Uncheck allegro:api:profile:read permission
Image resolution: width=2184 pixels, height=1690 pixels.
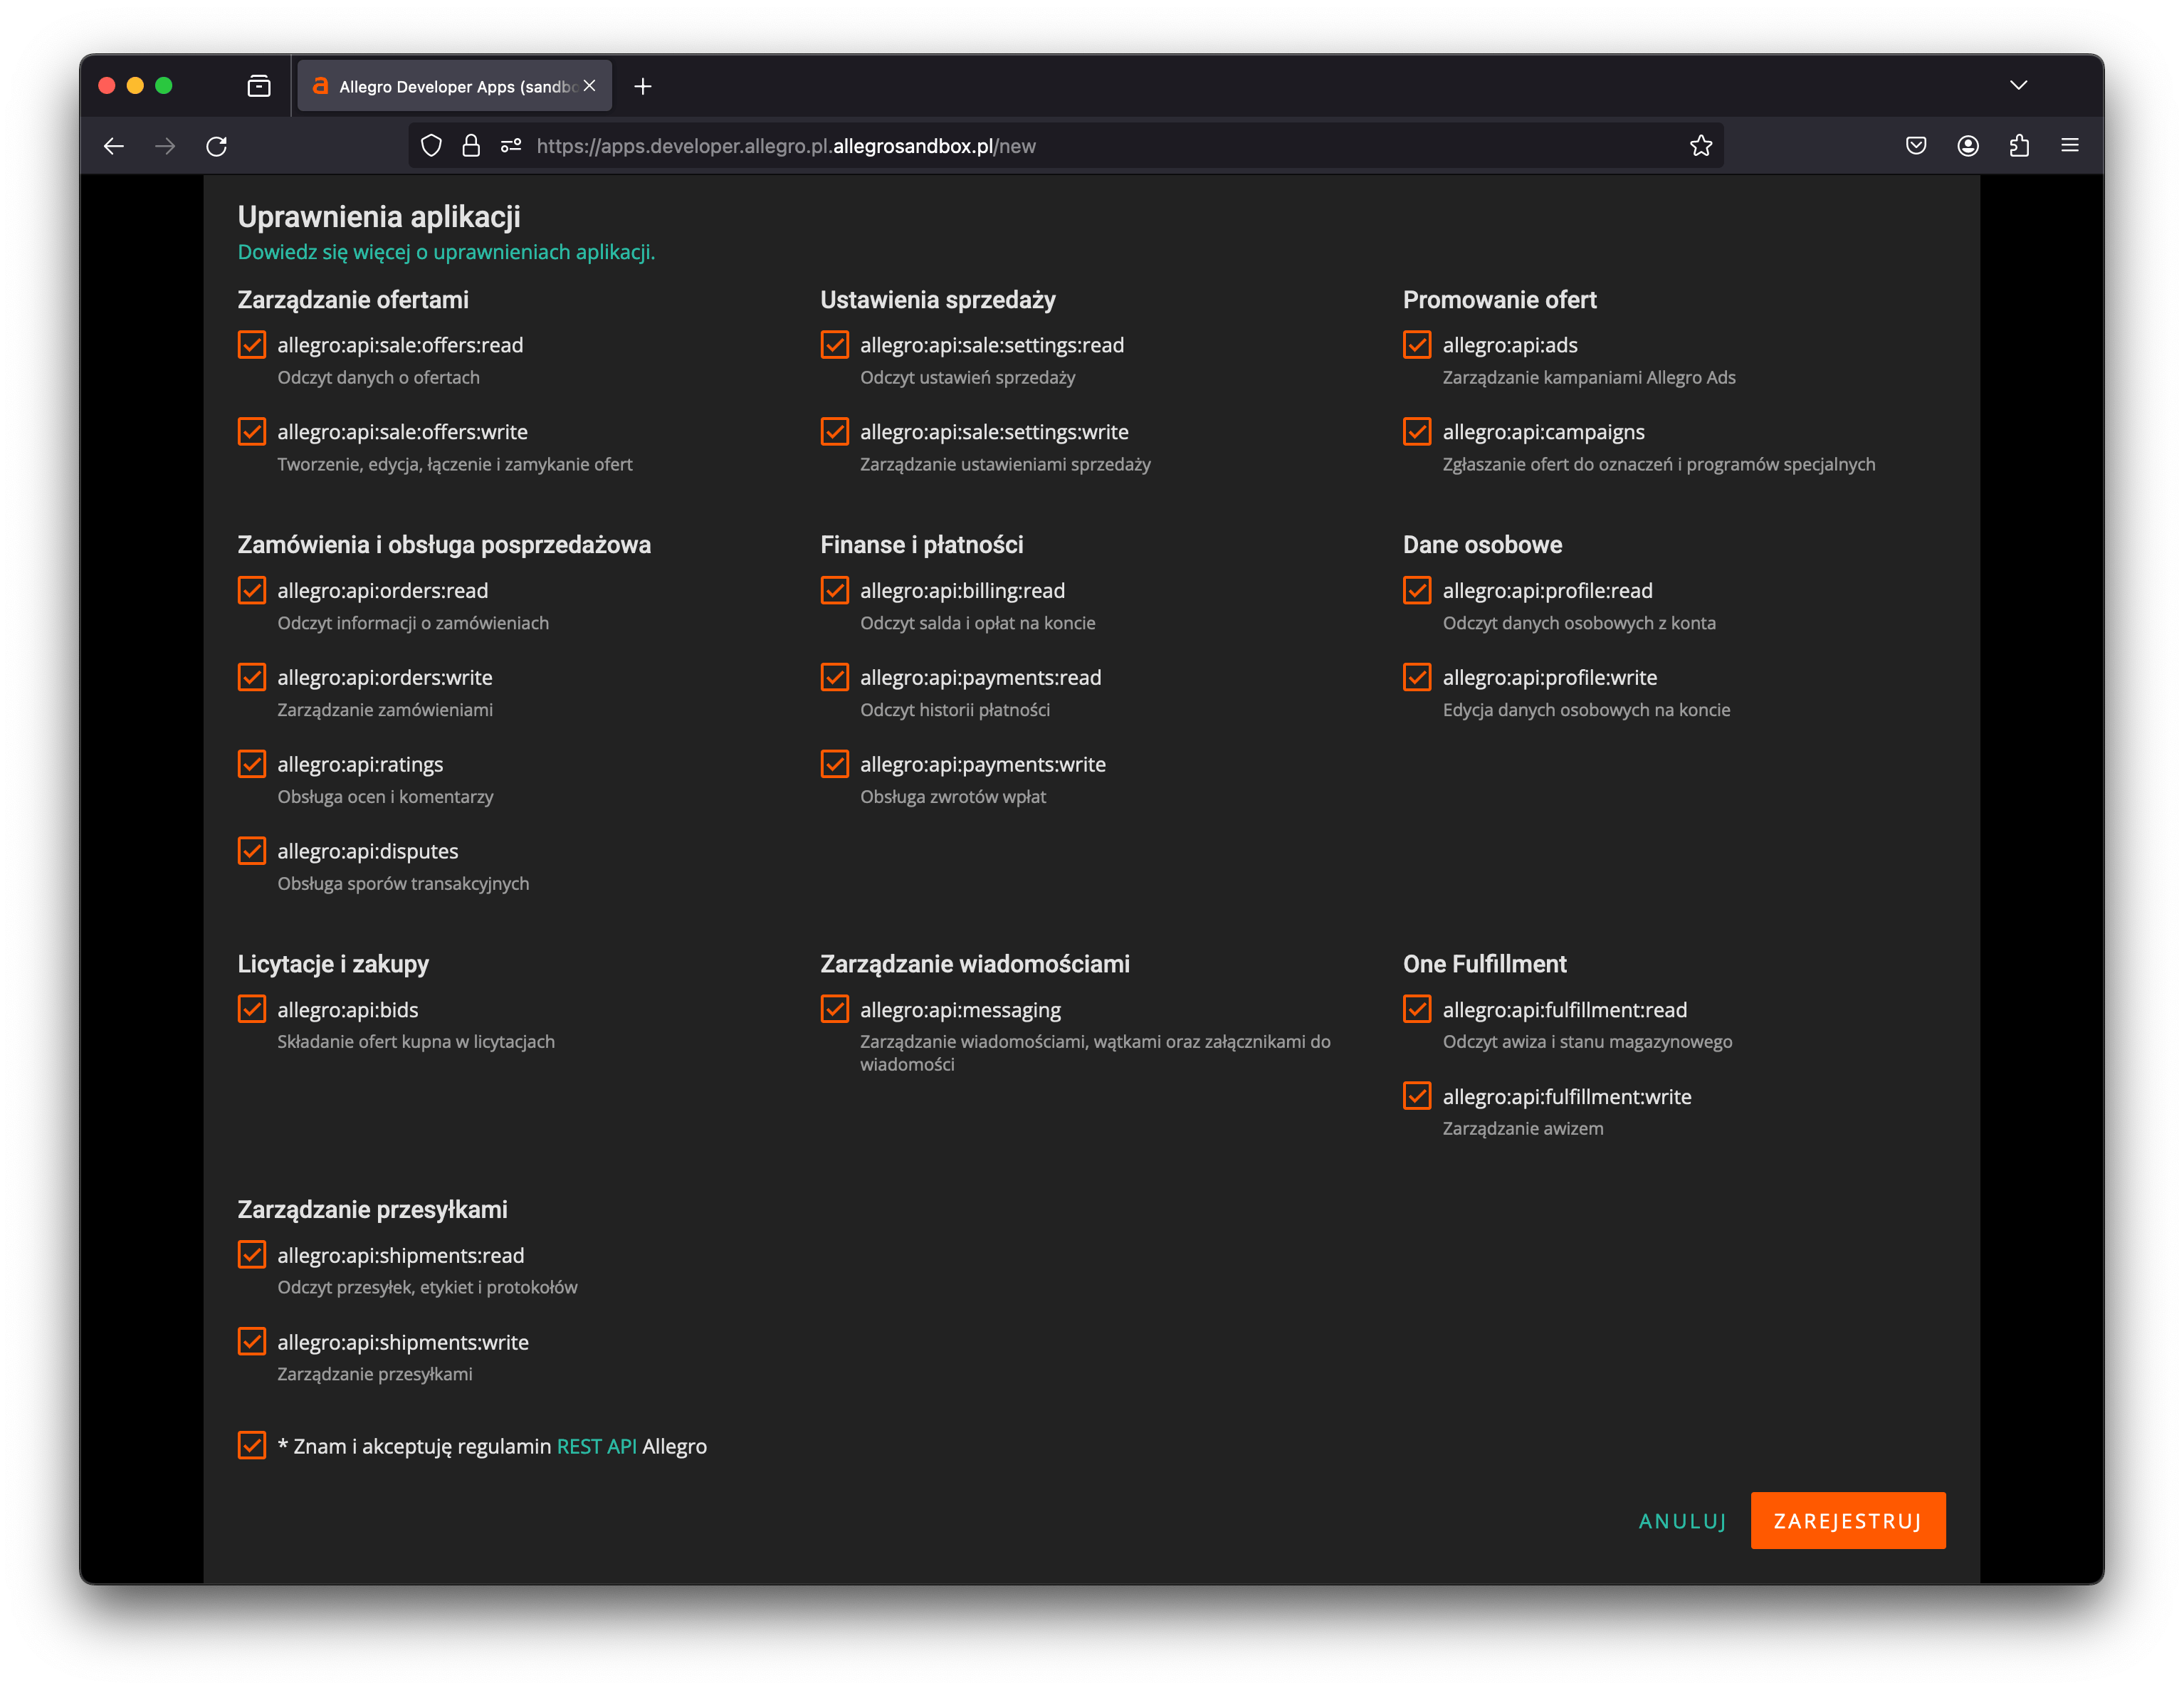pos(1417,591)
